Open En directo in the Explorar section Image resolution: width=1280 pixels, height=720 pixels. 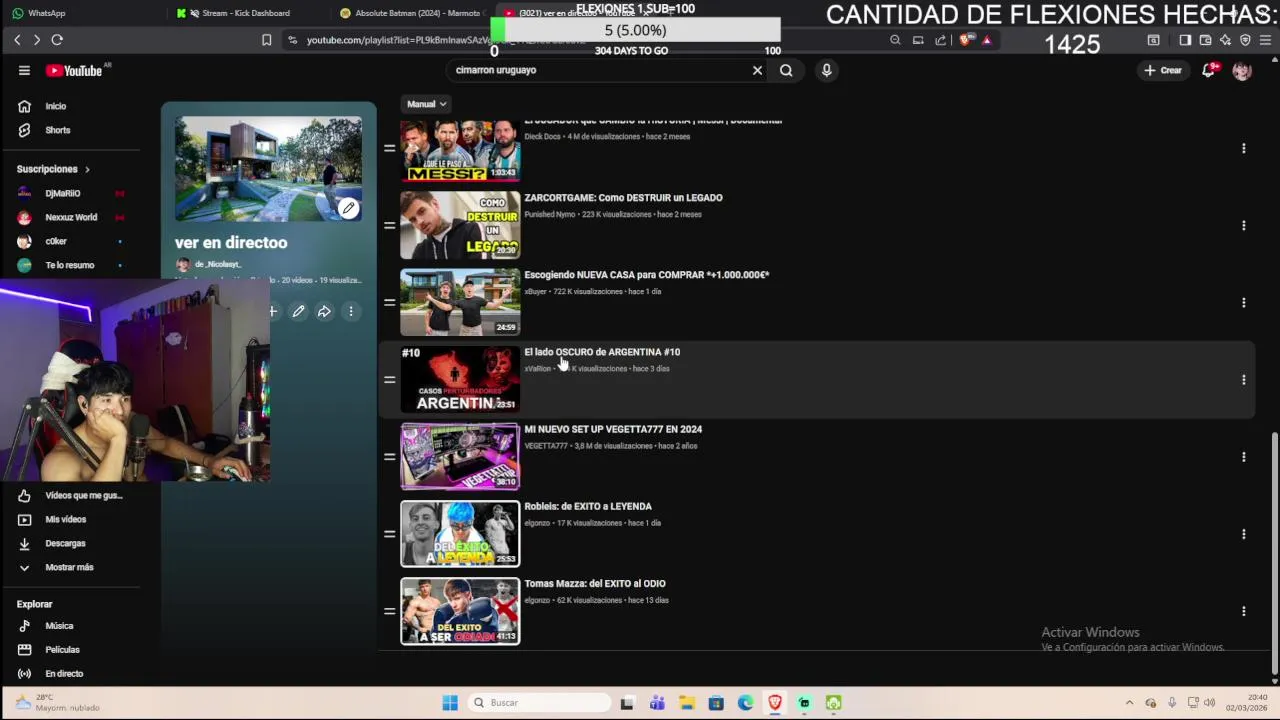coord(64,674)
